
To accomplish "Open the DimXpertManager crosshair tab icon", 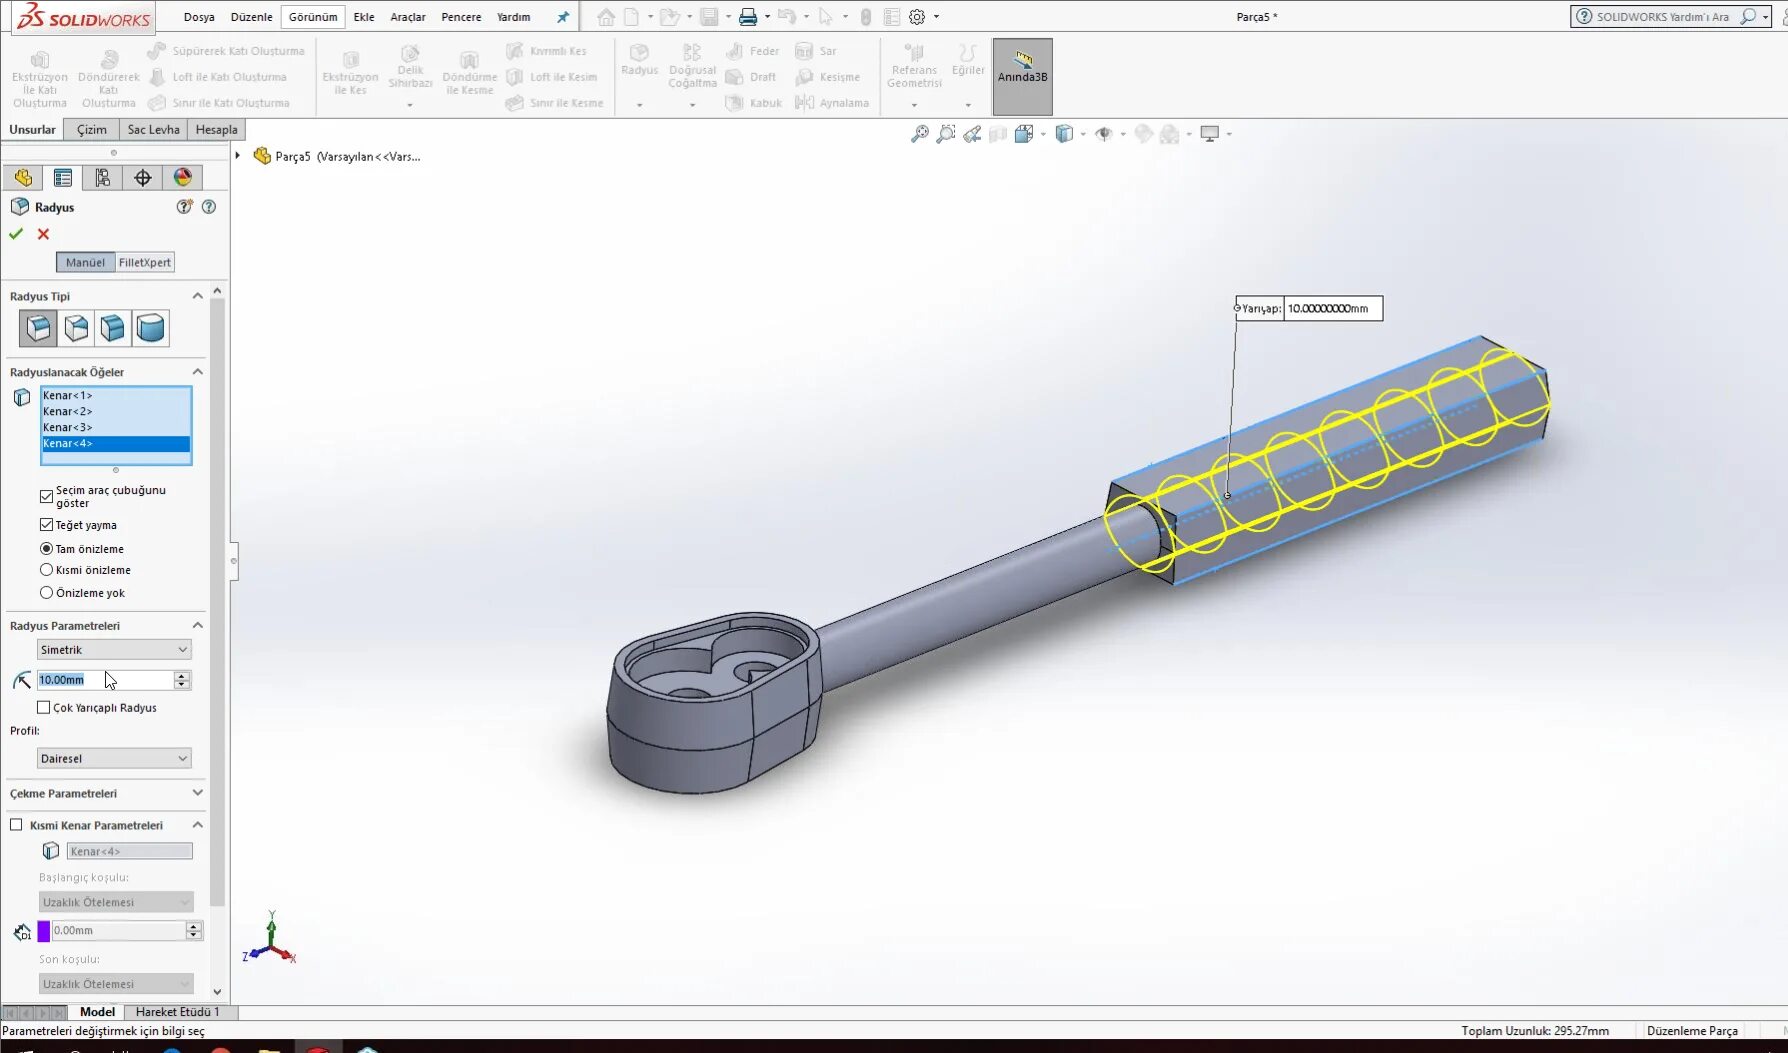I will tap(143, 178).
